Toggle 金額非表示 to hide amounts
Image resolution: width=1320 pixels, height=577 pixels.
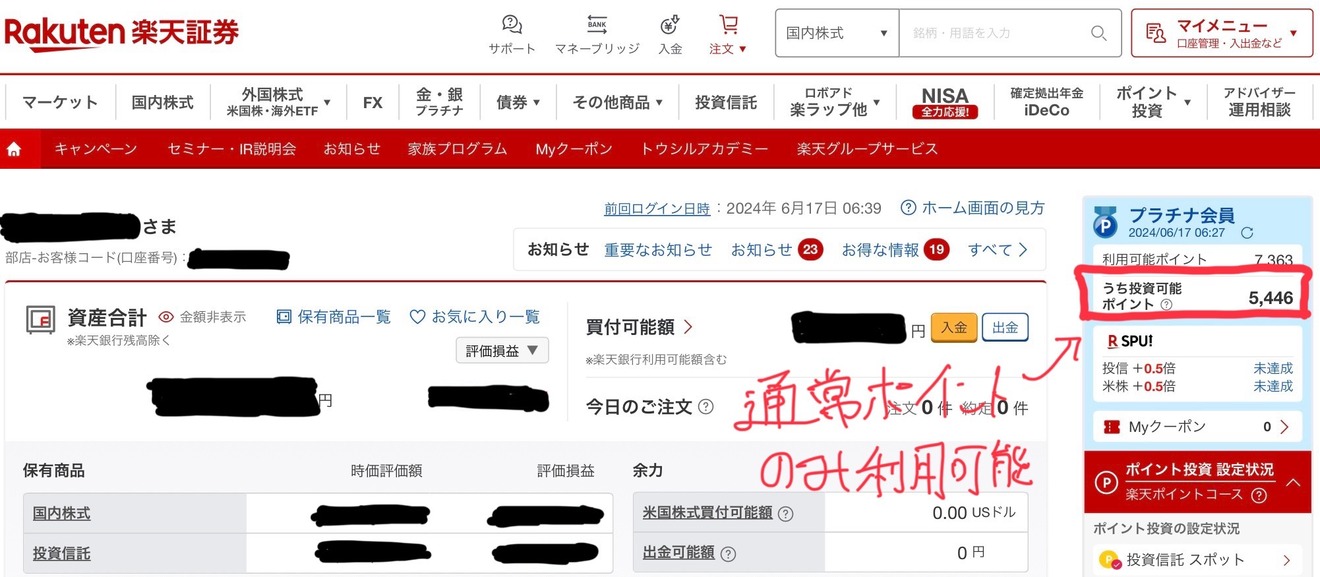202,317
